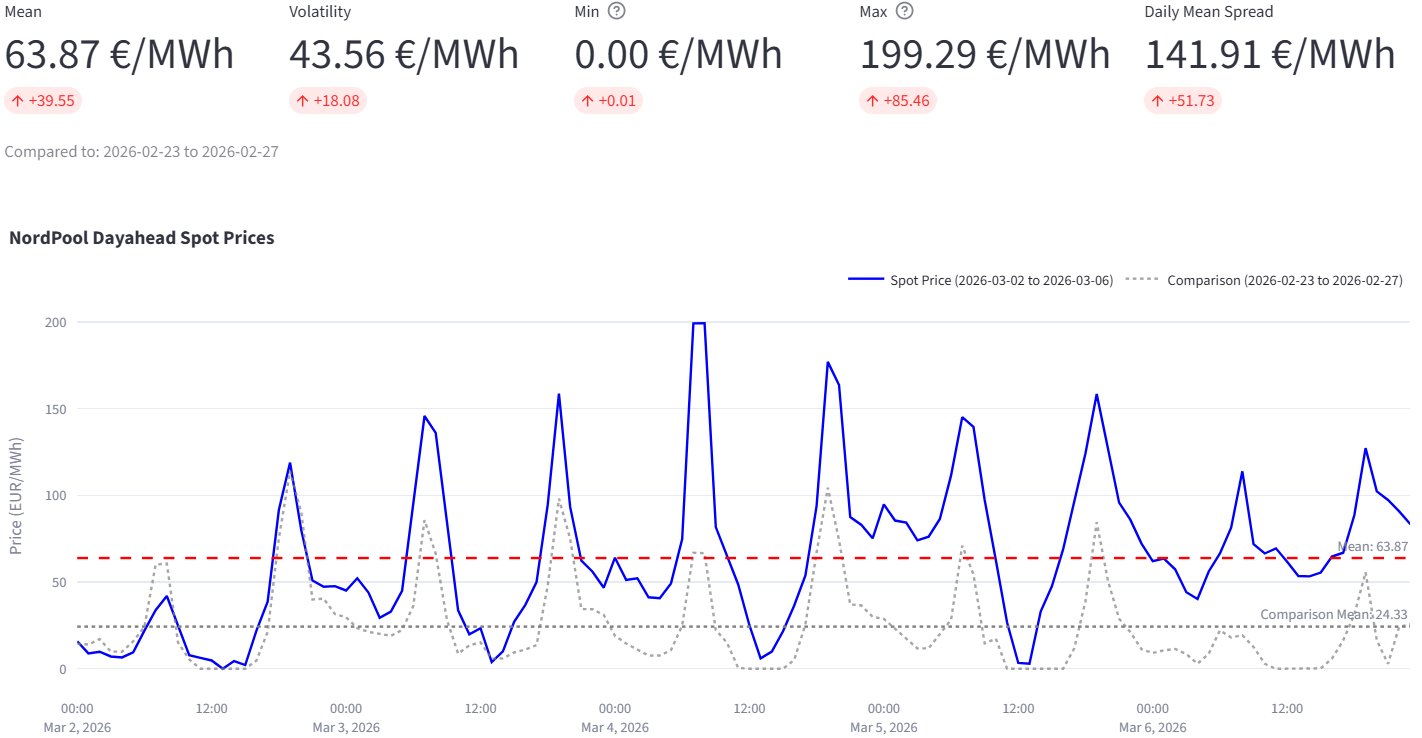The width and height of the screenshot is (1422, 738).
Task: Click the up arrow in the +39.55 badge
Action: 18,101
